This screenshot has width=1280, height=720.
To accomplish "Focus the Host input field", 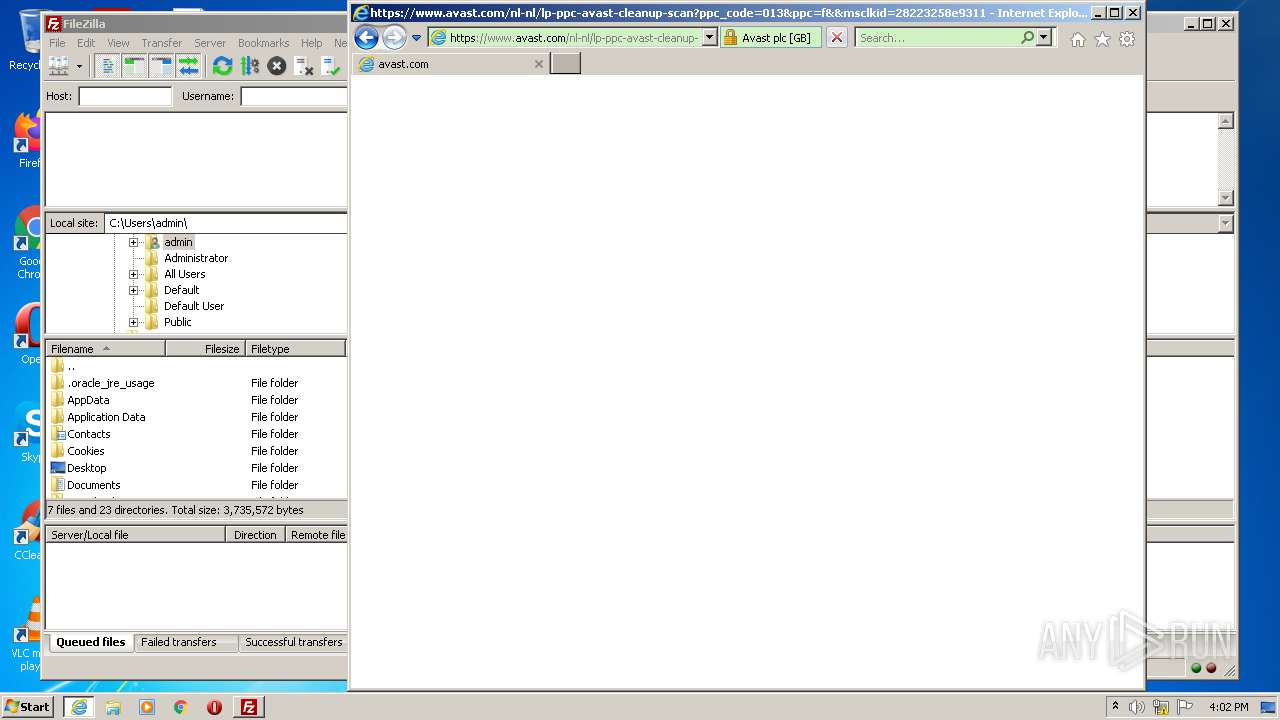I will pyautogui.click(x=125, y=96).
